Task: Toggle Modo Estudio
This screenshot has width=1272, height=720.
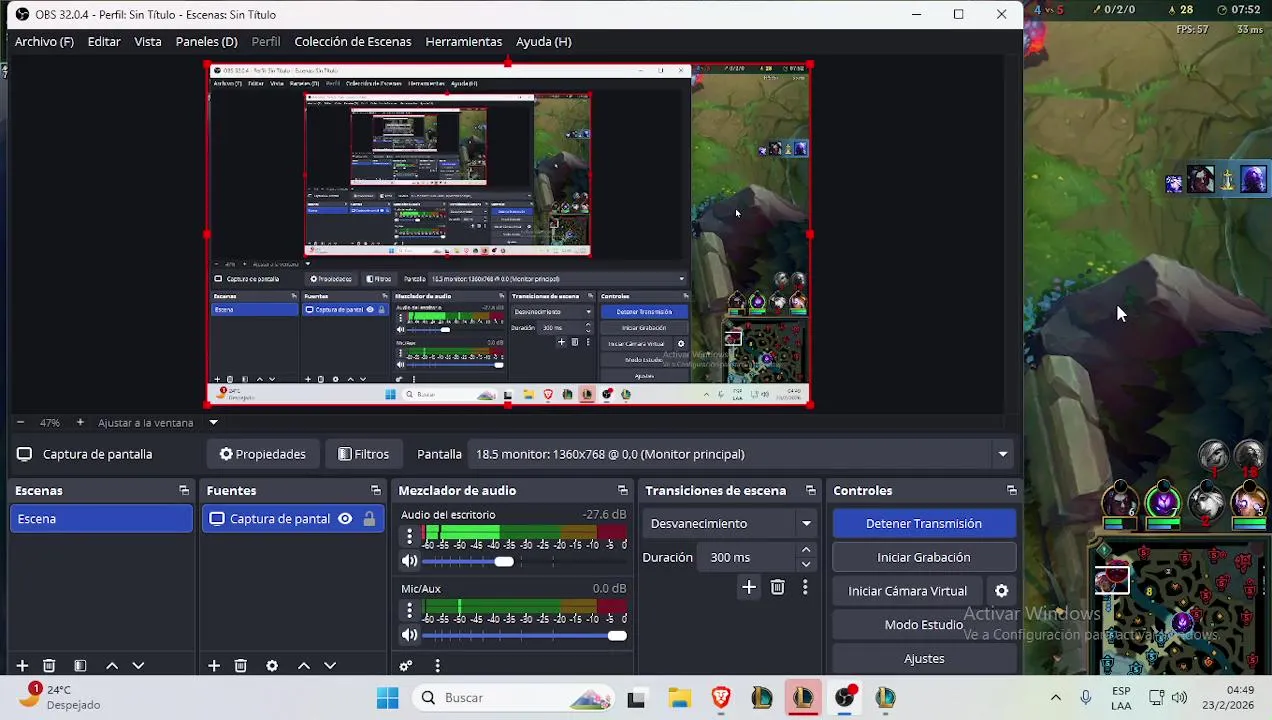Action: (924, 625)
